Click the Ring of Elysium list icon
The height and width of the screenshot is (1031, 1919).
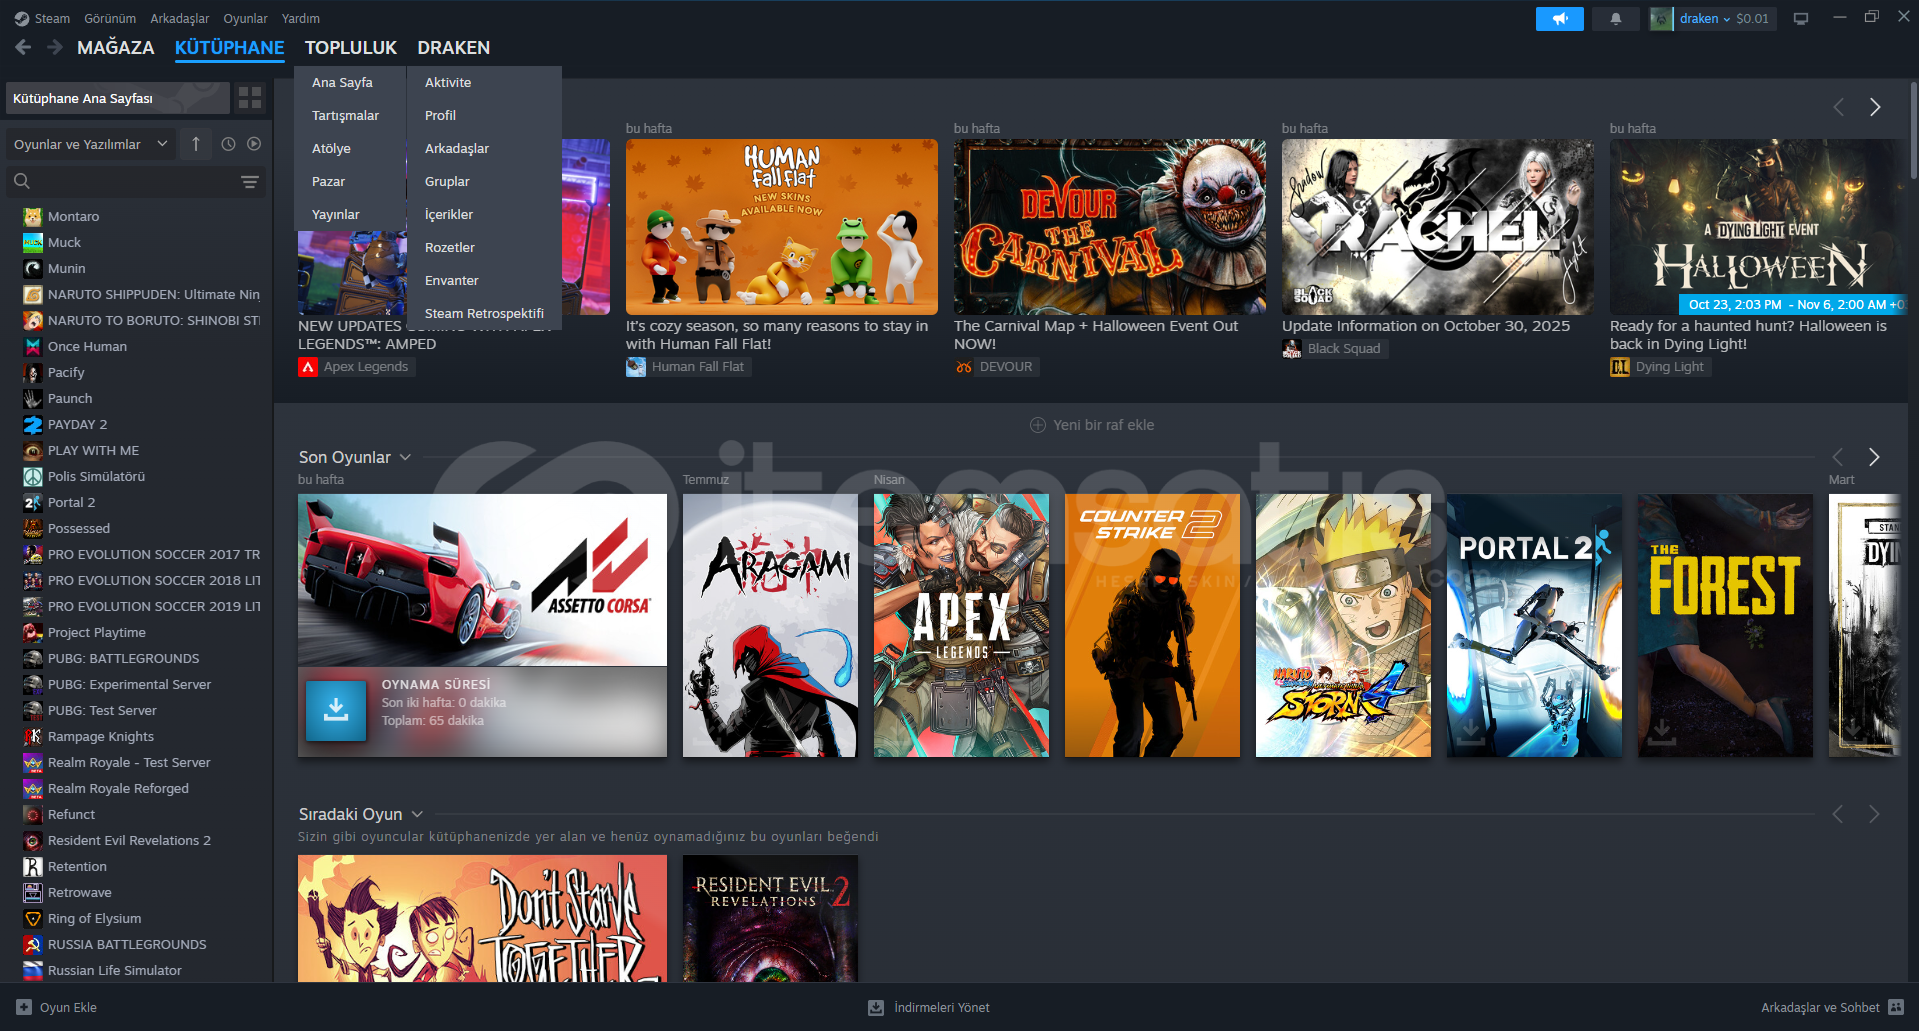click(x=33, y=919)
